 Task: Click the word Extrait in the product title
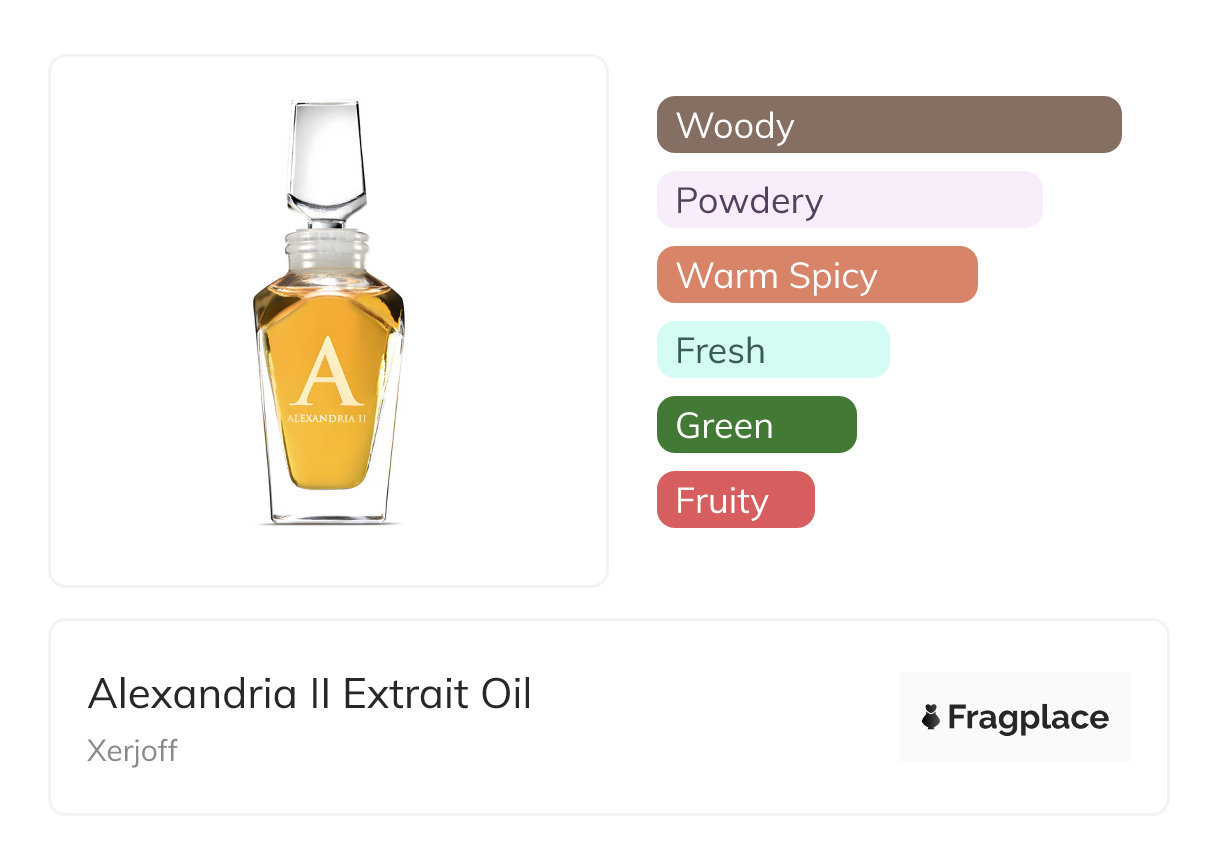pyautogui.click(x=404, y=693)
